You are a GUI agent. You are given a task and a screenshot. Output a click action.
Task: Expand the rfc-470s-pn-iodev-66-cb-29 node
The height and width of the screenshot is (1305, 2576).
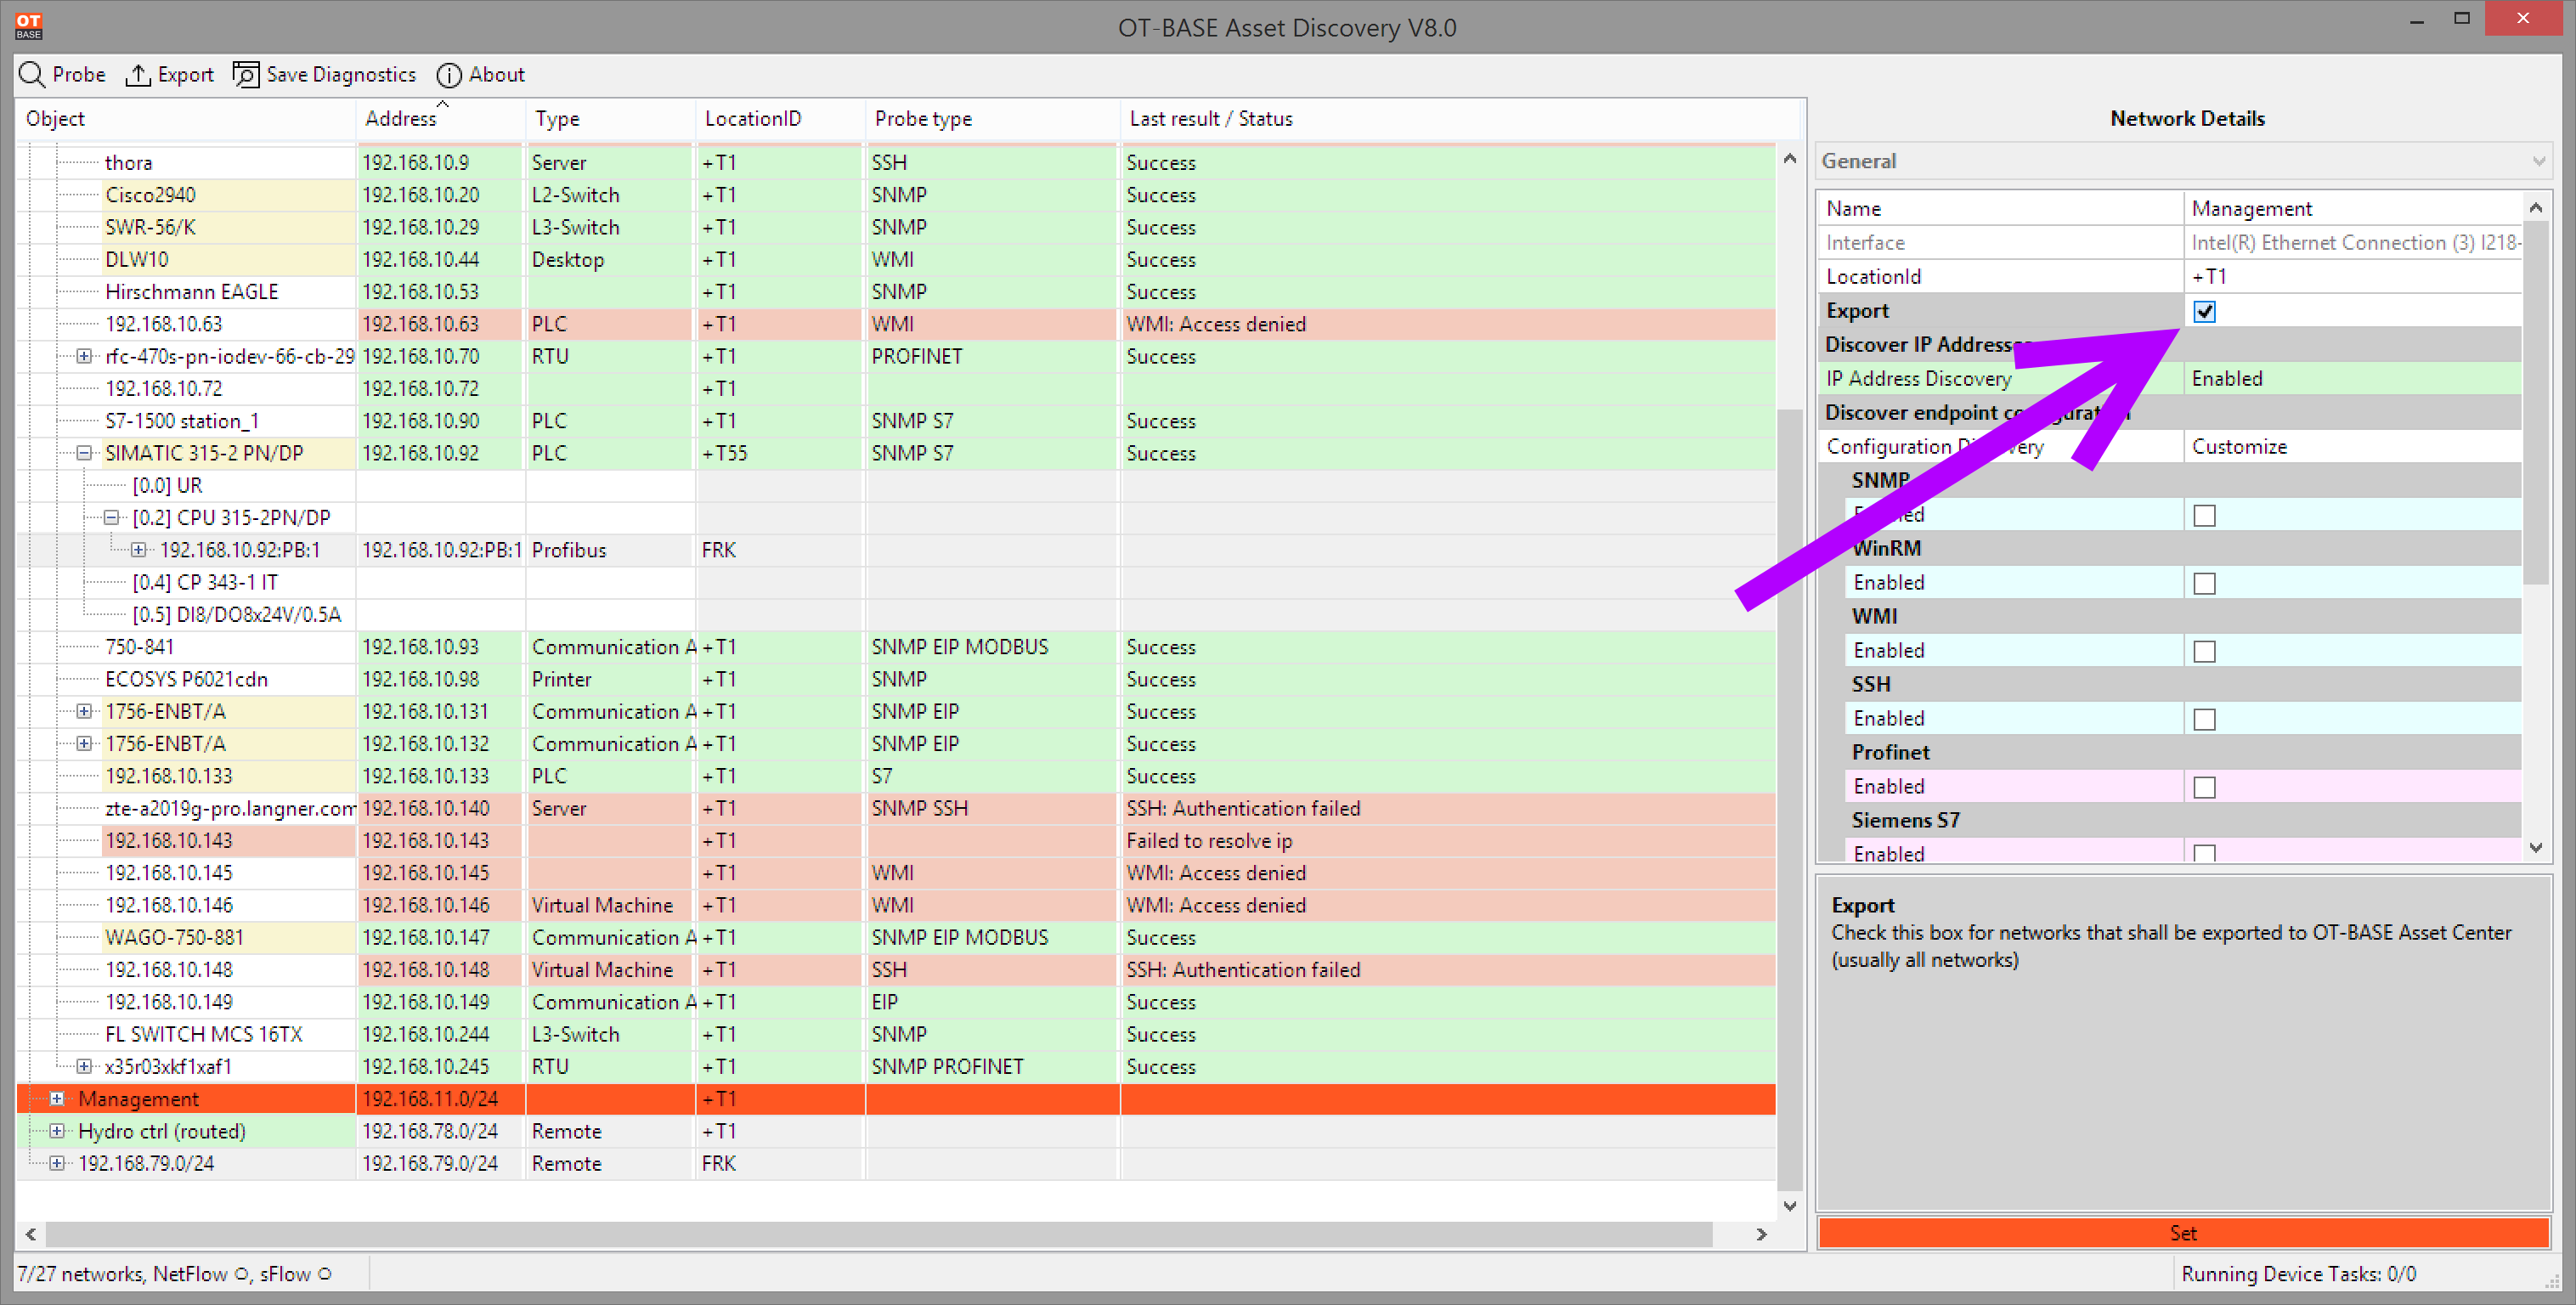(x=84, y=356)
